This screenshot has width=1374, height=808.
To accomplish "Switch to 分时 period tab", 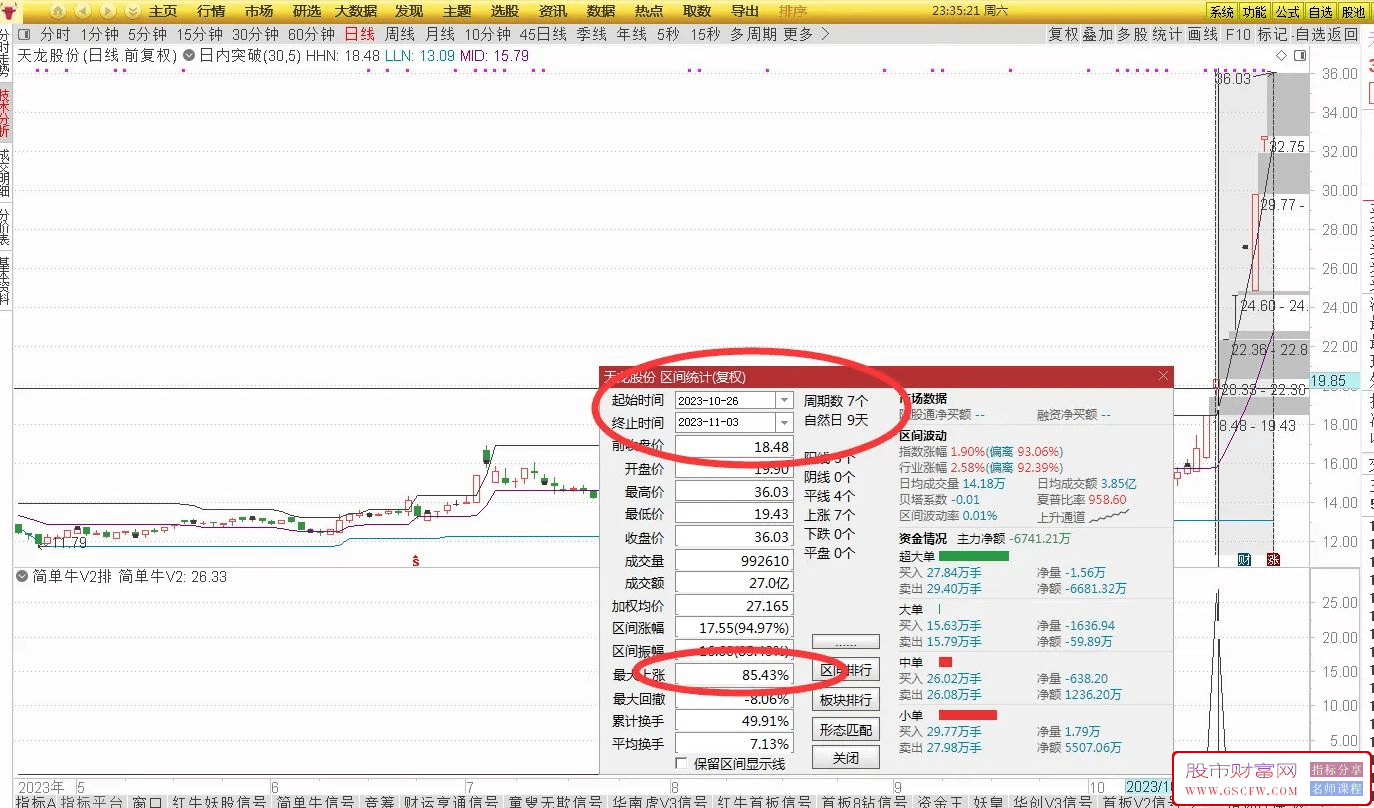I will [x=56, y=34].
